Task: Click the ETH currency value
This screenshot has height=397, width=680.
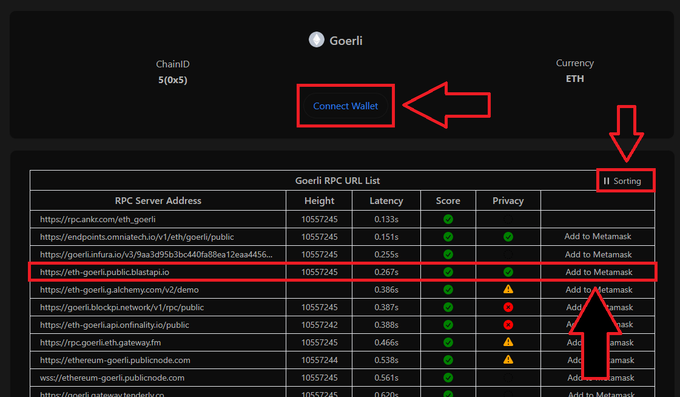Action: pyautogui.click(x=575, y=79)
